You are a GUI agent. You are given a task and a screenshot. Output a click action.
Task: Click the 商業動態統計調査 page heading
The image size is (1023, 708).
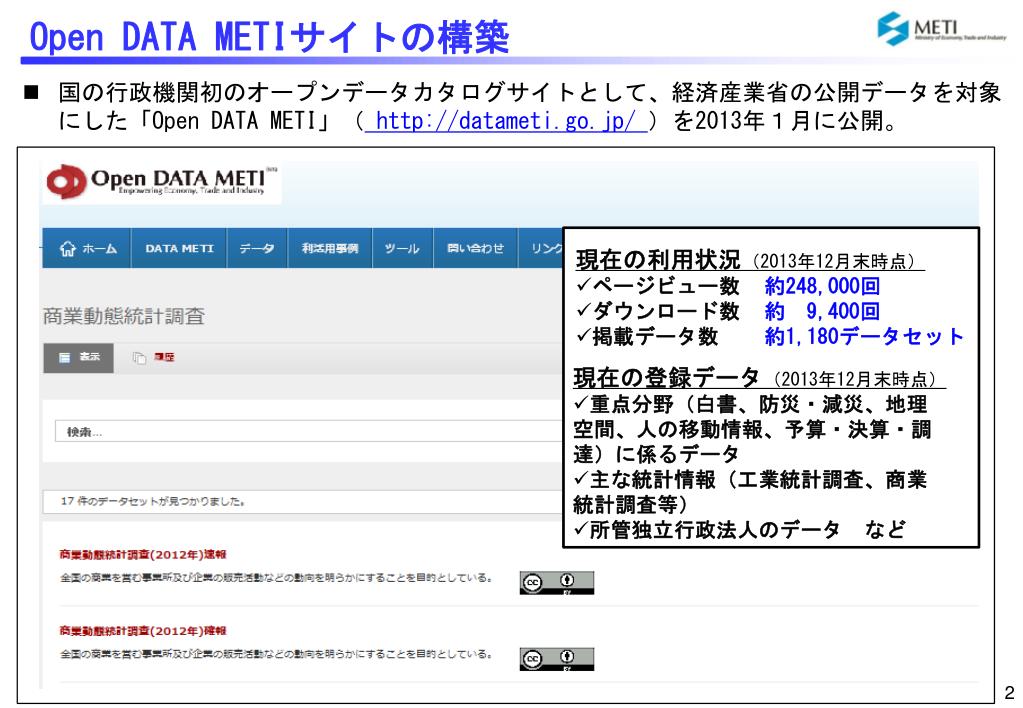[x=124, y=316]
